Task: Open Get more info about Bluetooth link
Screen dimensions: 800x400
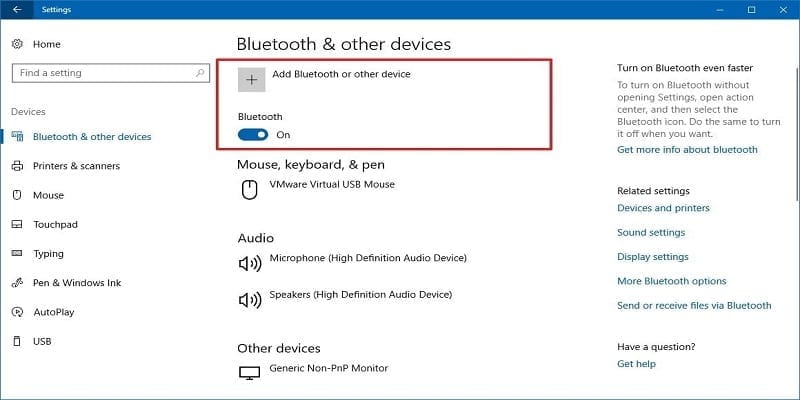Action: (687, 150)
